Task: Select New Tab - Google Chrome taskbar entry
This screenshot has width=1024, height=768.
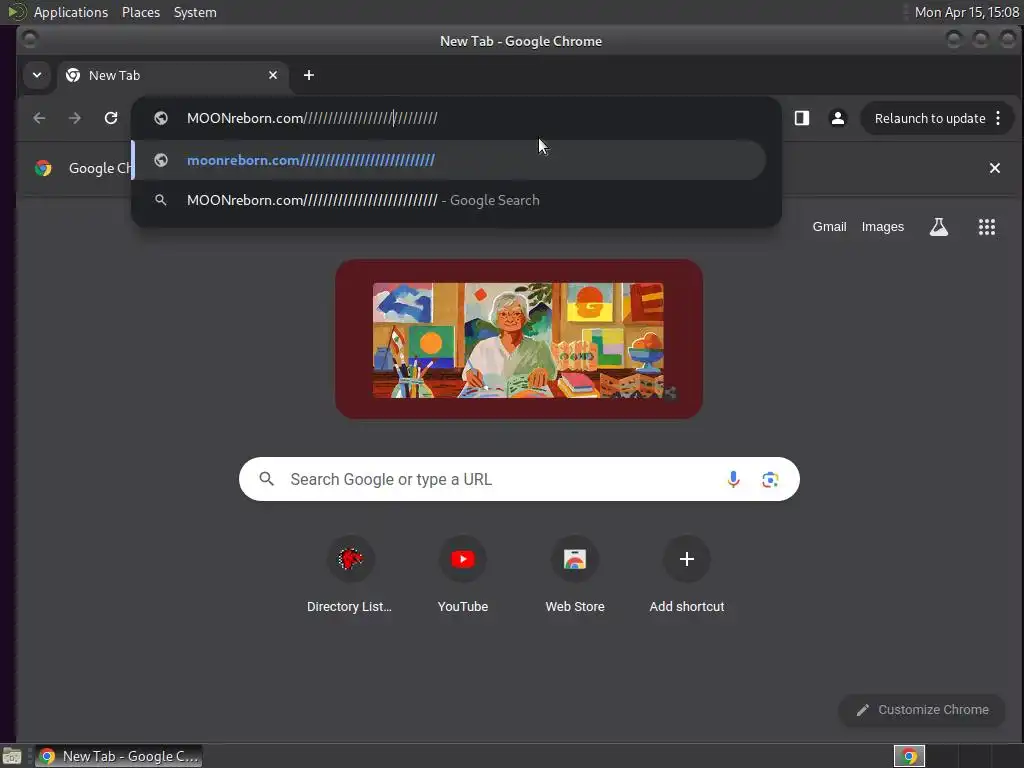Action: point(118,756)
